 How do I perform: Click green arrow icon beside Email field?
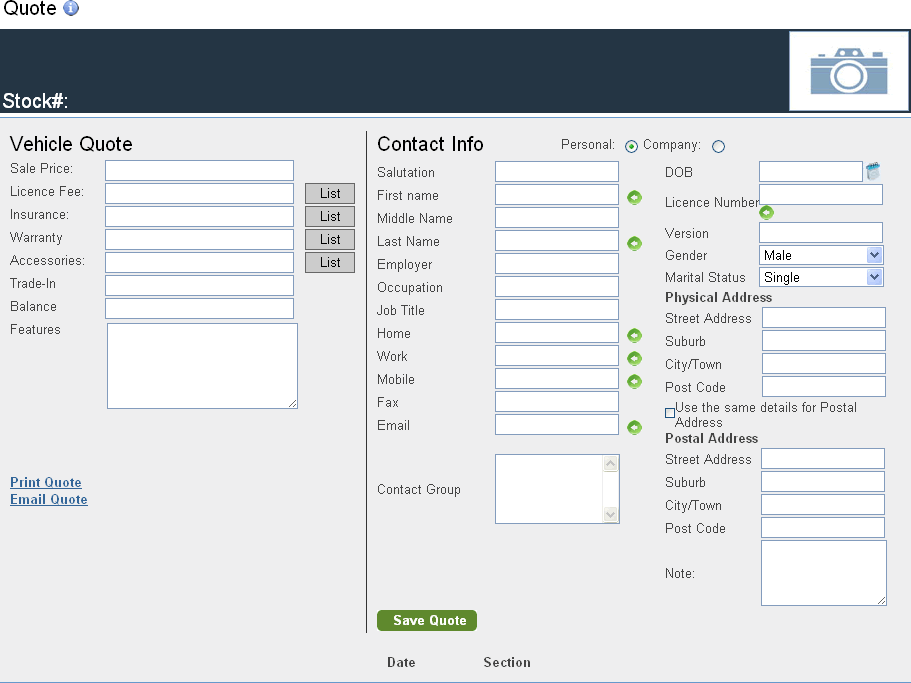(634, 427)
